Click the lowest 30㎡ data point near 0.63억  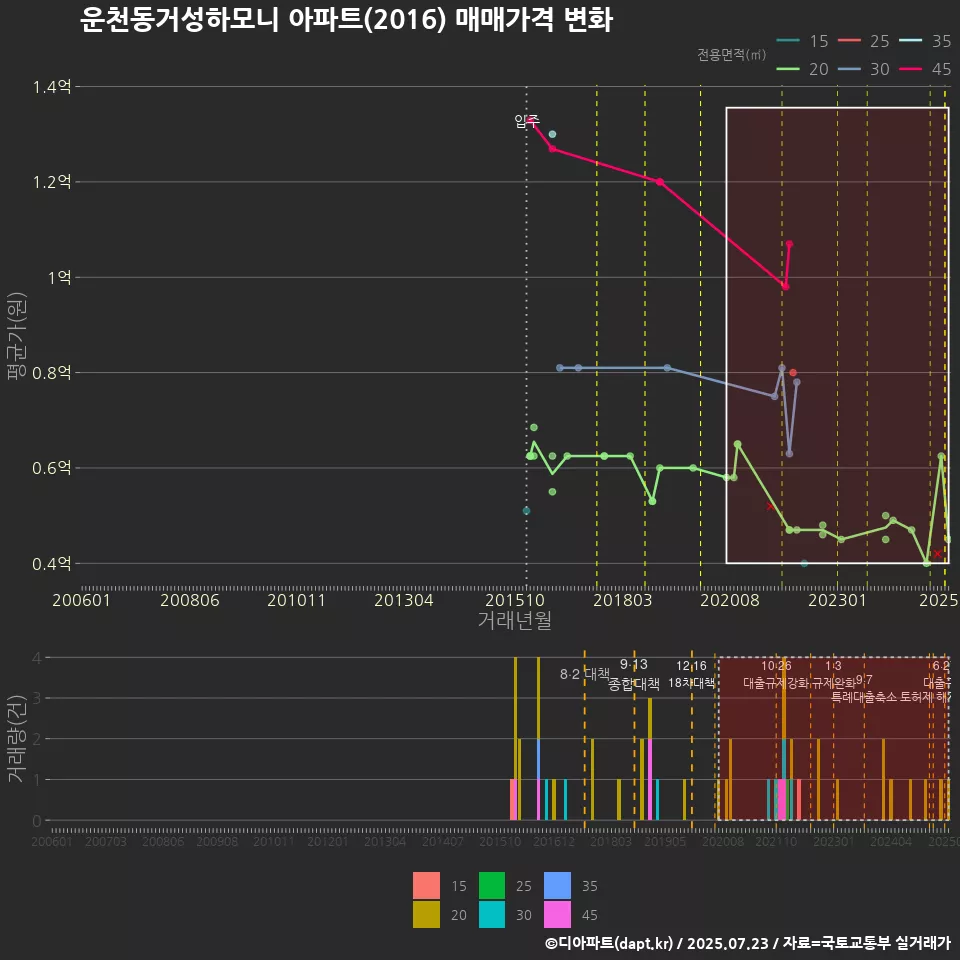tap(789, 454)
